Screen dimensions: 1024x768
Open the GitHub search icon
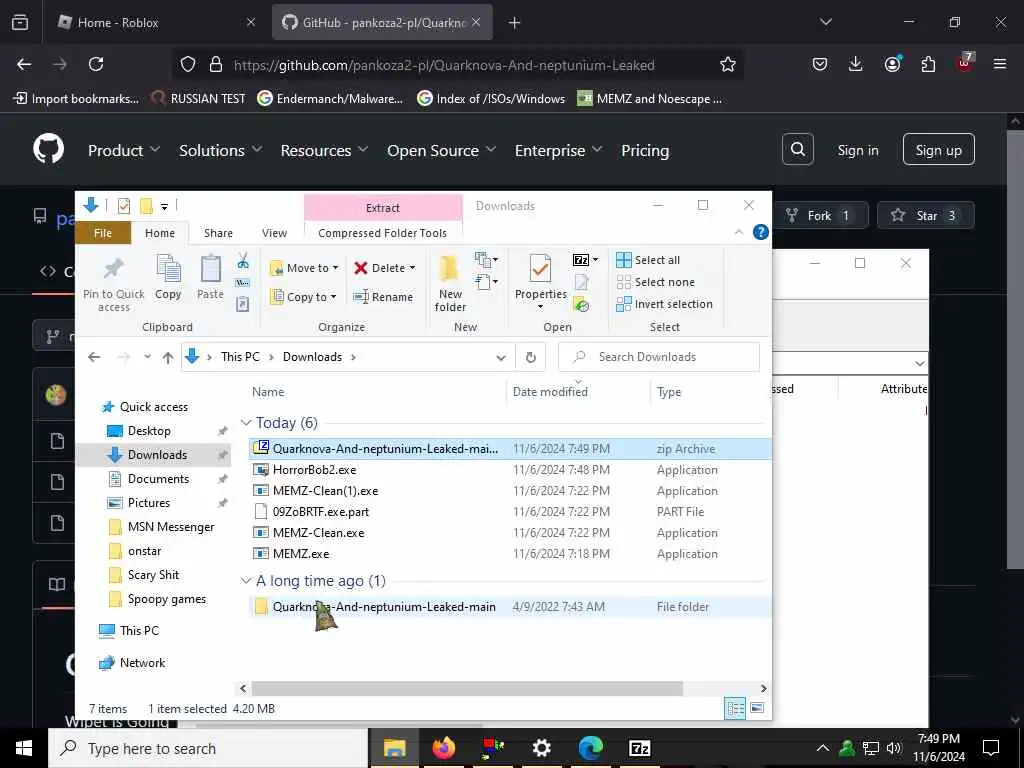(797, 150)
